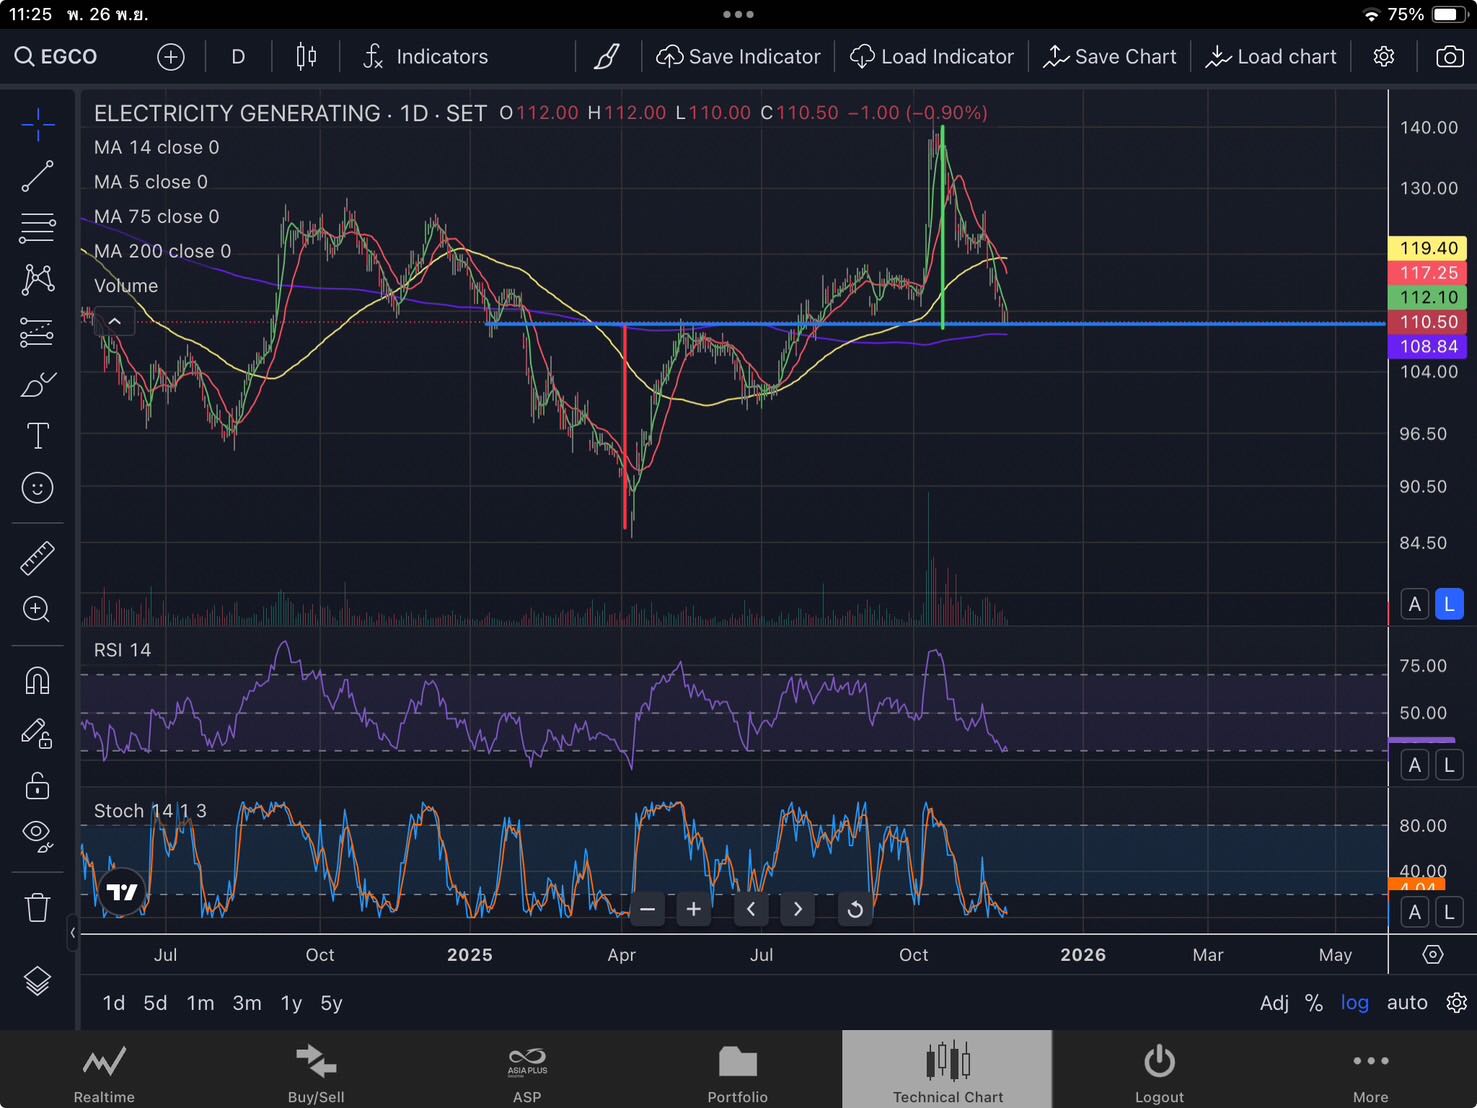This screenshot has width=1477, height=1108.
Task: Toggle percent scale
Action: pyautogui.click(x=1314, y=1003)
